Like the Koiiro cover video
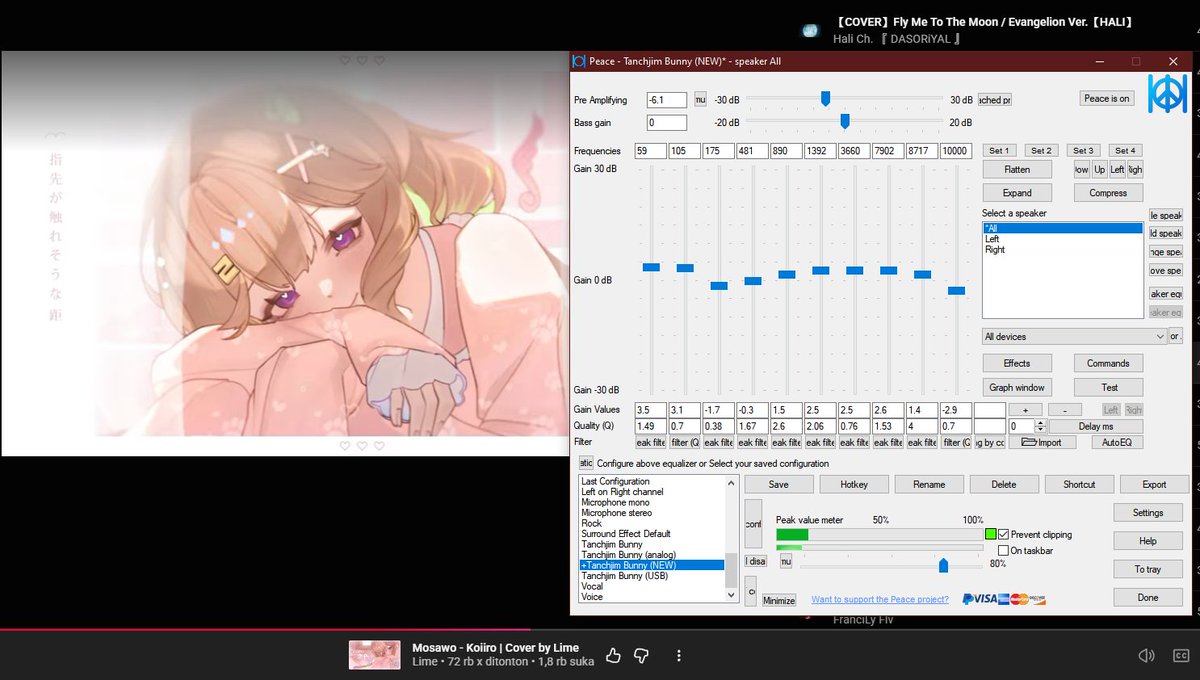The width and height of the screenshot is (1200, 680). (614, 655)
